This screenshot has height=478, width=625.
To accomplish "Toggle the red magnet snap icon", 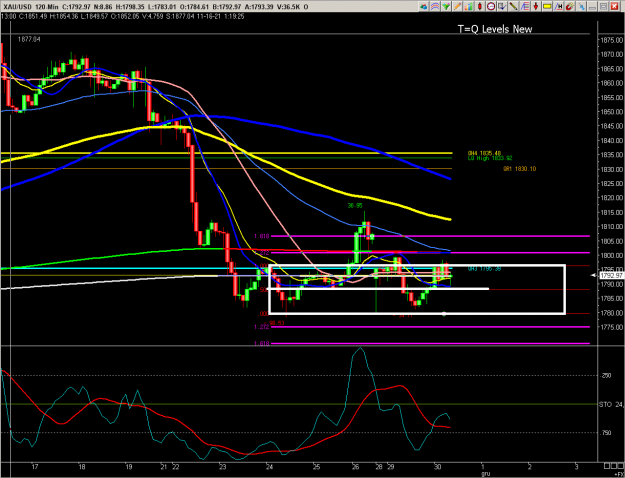I will 570,6.
